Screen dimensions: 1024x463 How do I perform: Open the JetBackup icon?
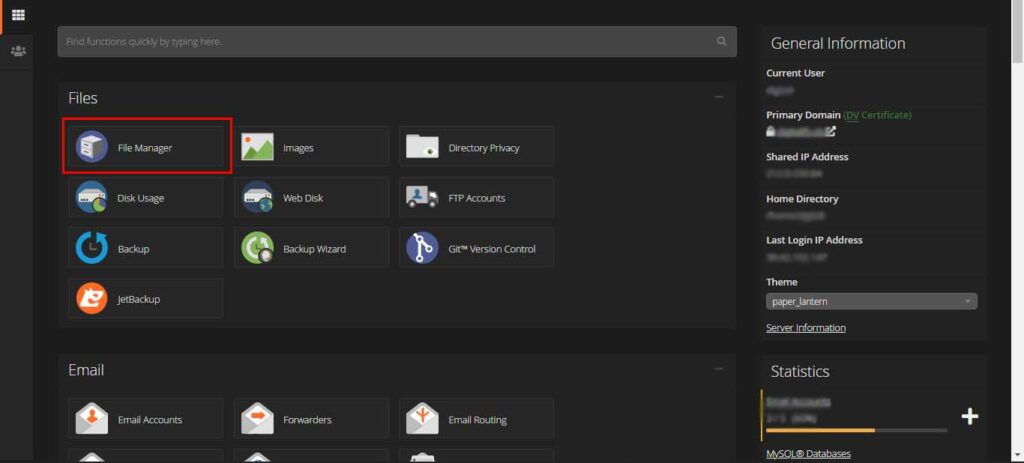click(x=91, y=298)
